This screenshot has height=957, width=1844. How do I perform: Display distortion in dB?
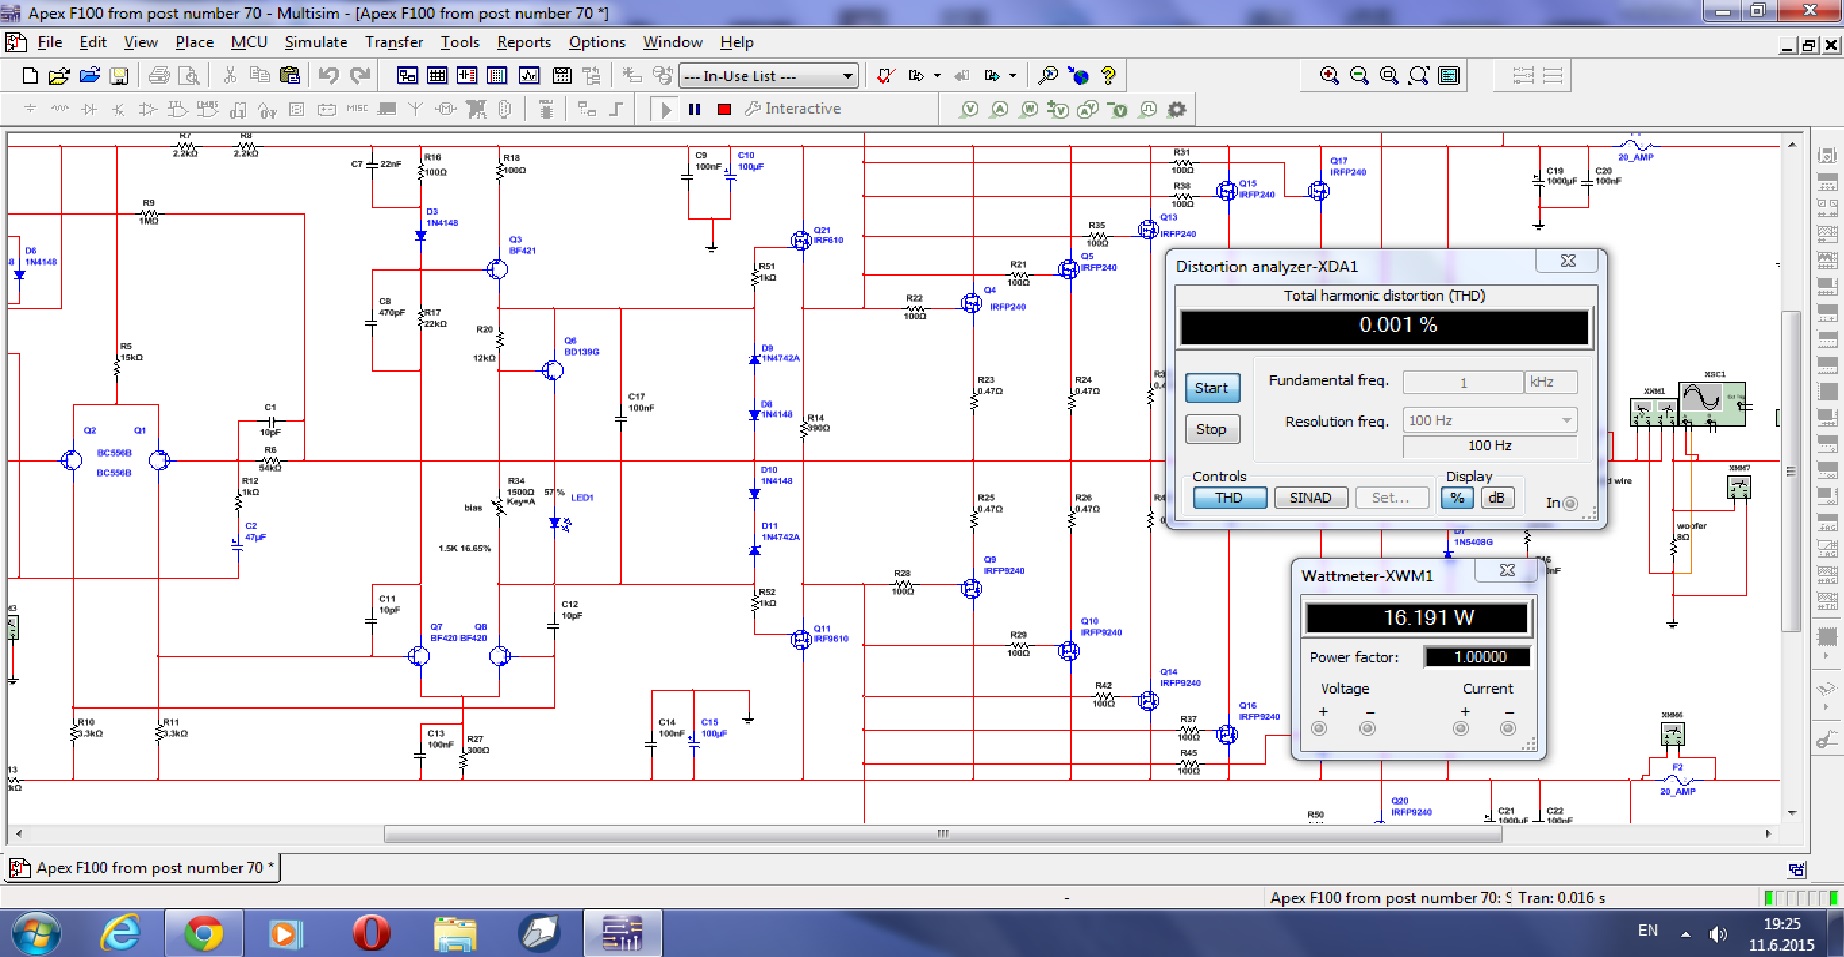(1497, 498)
